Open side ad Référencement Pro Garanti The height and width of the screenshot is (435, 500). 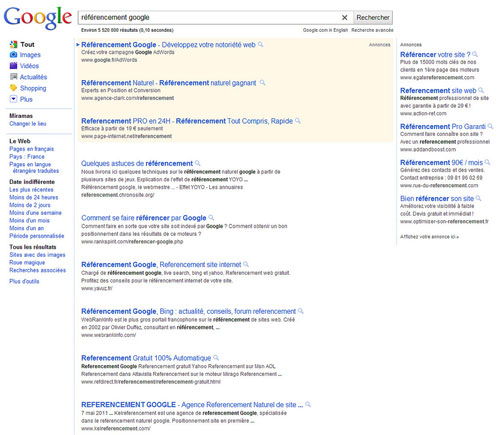[443, 127]
